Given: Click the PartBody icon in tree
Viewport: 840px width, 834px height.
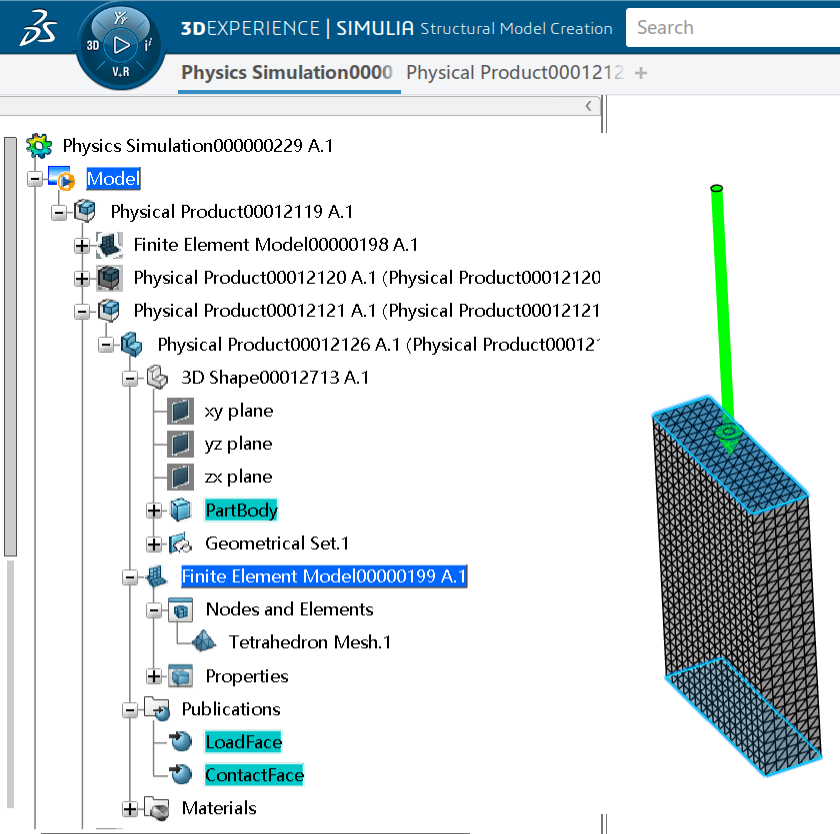Looking at the screenshot, I should click(180, 510).
